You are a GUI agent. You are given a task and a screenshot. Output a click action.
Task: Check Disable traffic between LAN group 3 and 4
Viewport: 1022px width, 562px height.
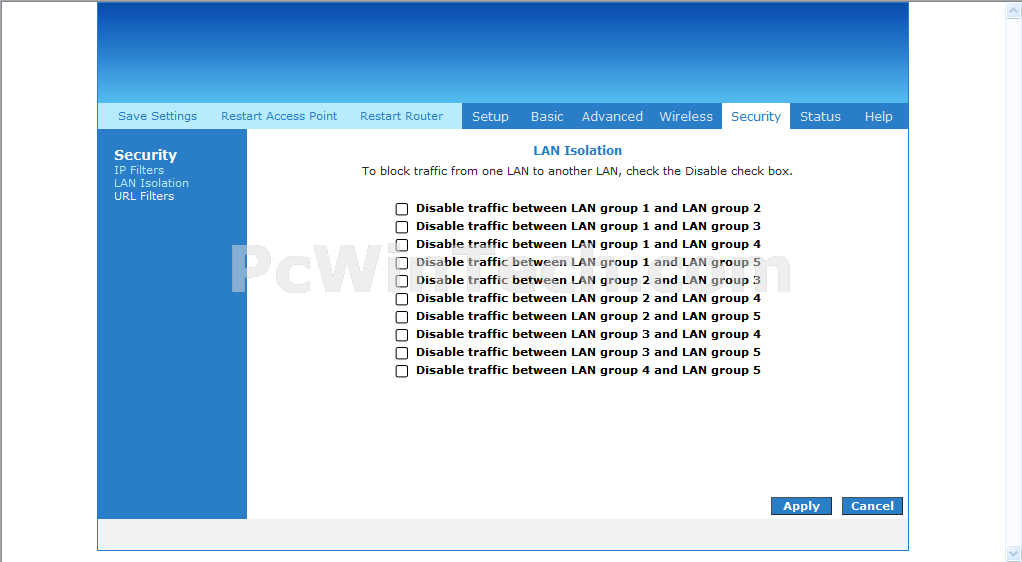click(x=402, y=335)
